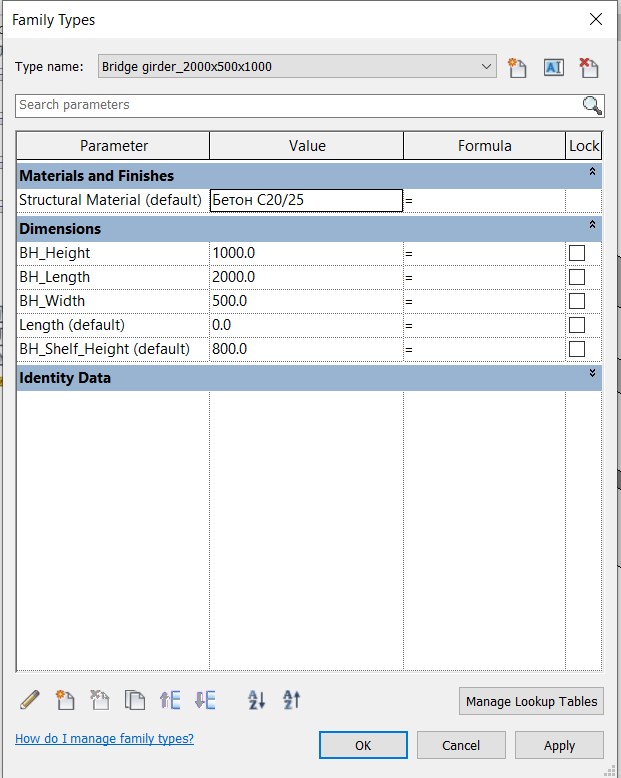Open the Type name dropdown
621x778 pixels.
pyautogui.click(x=487, y=67)
